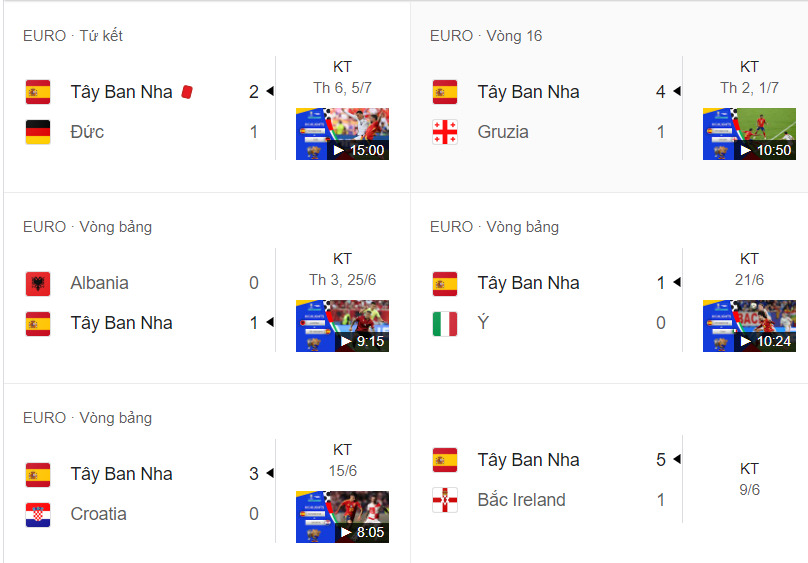Click the Croatia flag icon
This screenshot has height=563, width=808.
38,514
